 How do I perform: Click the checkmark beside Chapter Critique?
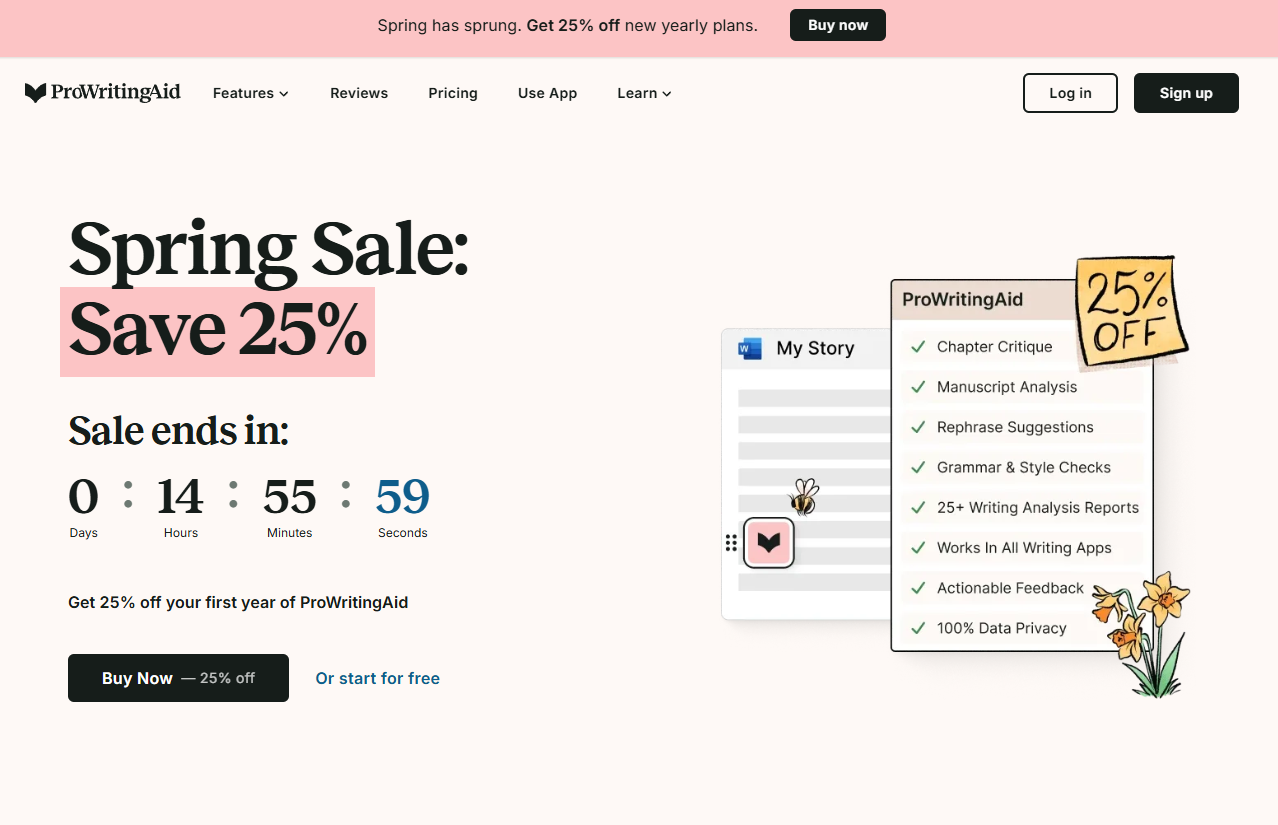[x=917, y=347]
